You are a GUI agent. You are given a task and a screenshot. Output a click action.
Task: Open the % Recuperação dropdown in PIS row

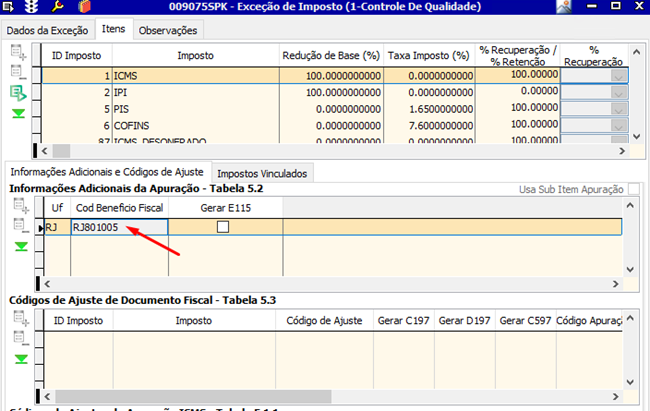[x=618, y=109]
